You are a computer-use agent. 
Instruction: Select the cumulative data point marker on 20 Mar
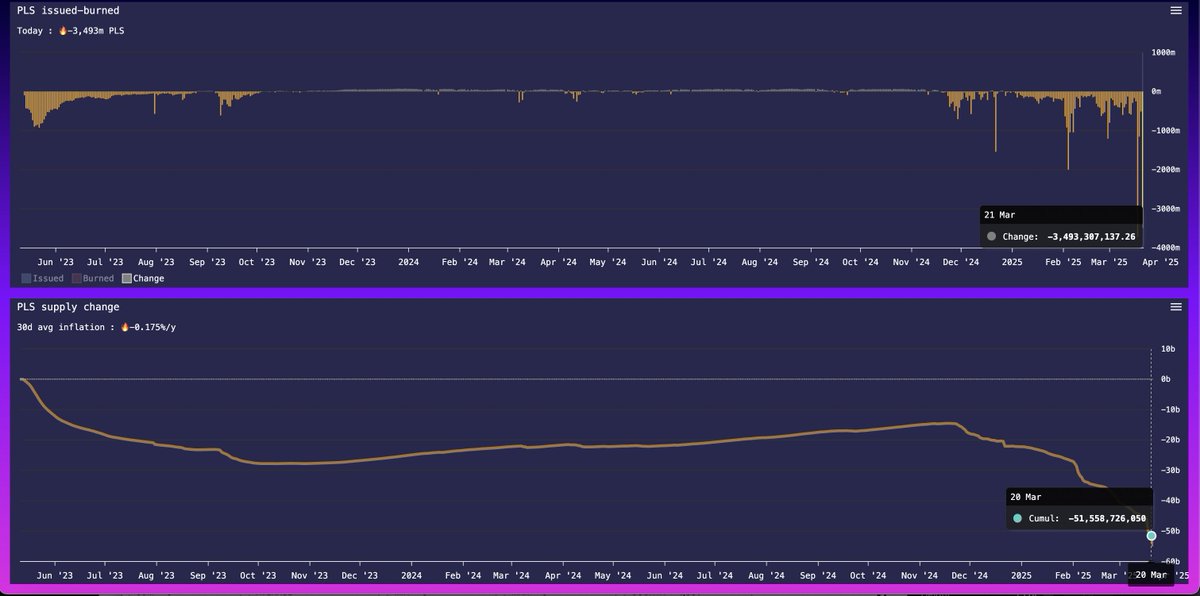(1151, 536)
